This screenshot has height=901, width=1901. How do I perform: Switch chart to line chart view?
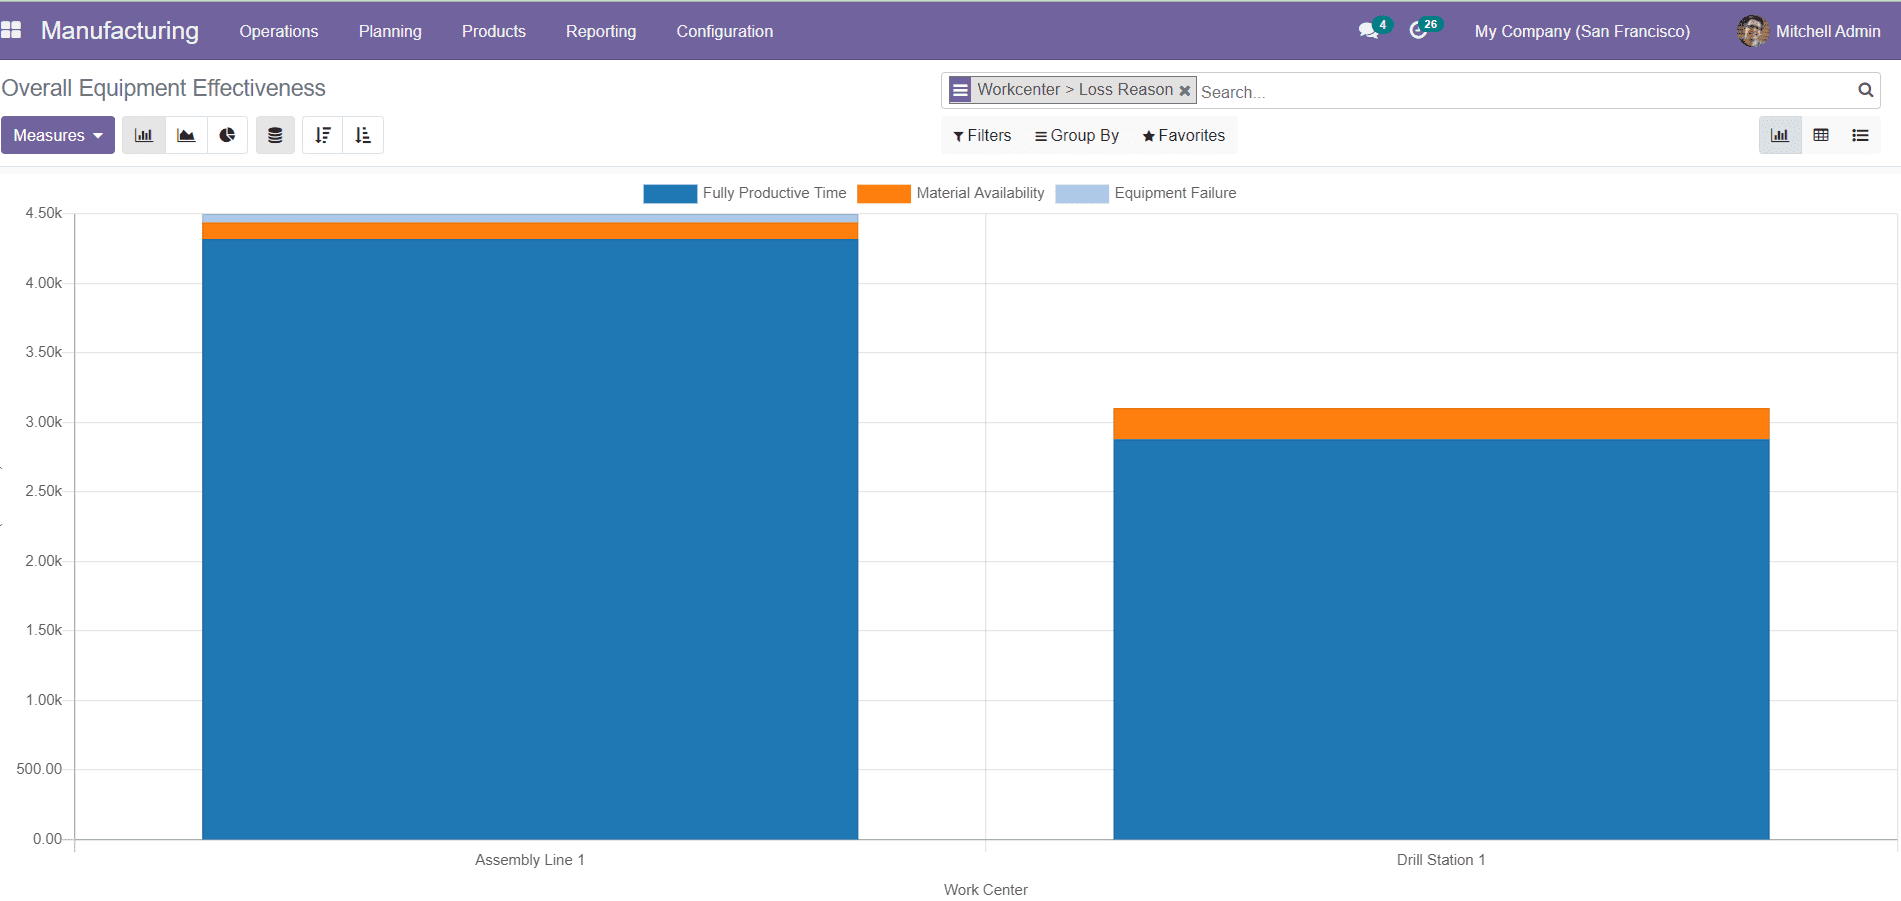(185, 134)
